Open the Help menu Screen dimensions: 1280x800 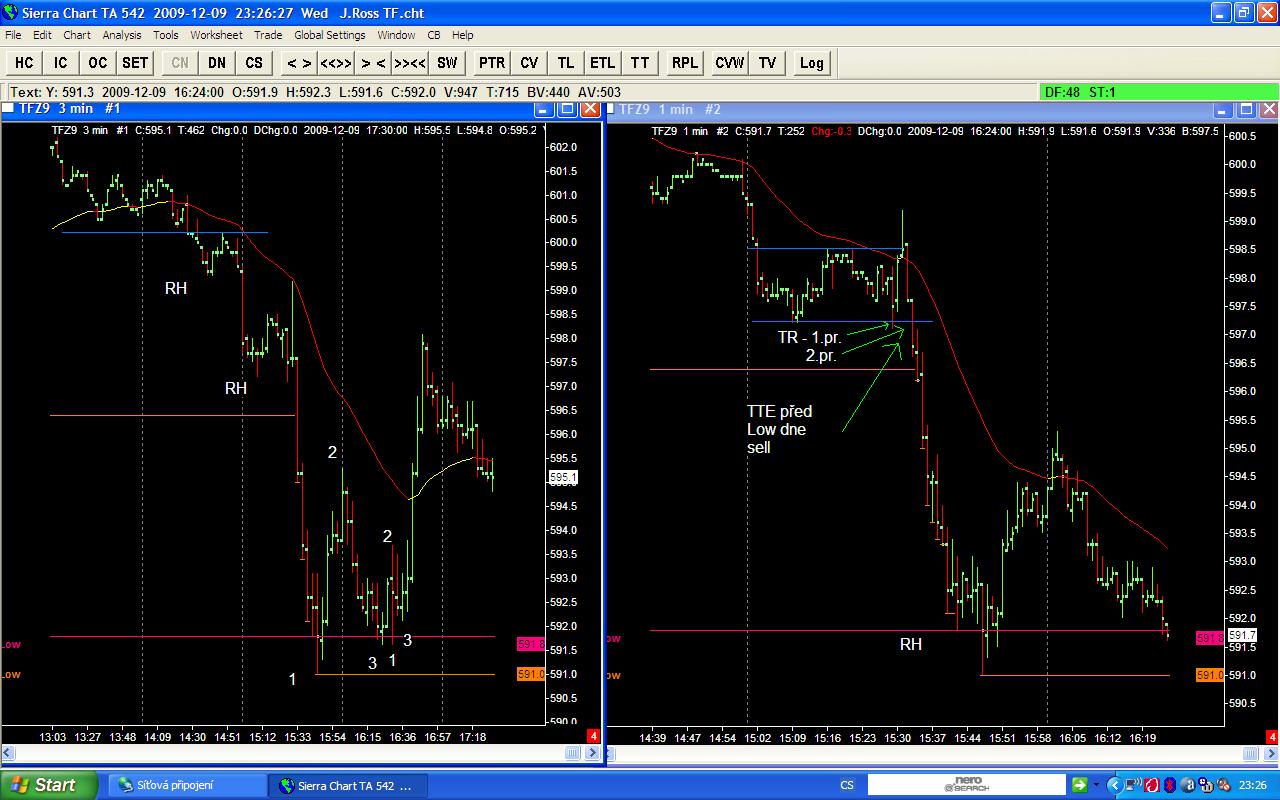click(x=462, y=35)
